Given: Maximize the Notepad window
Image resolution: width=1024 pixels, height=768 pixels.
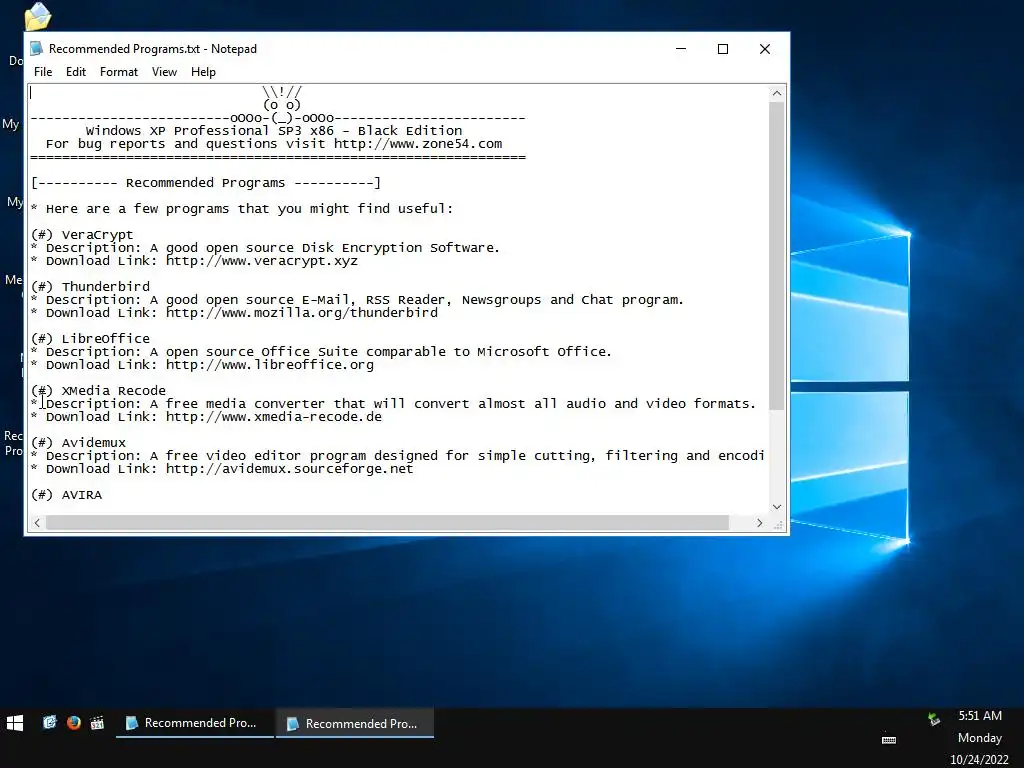Looking at the screenshot, I should coord(723,49).
